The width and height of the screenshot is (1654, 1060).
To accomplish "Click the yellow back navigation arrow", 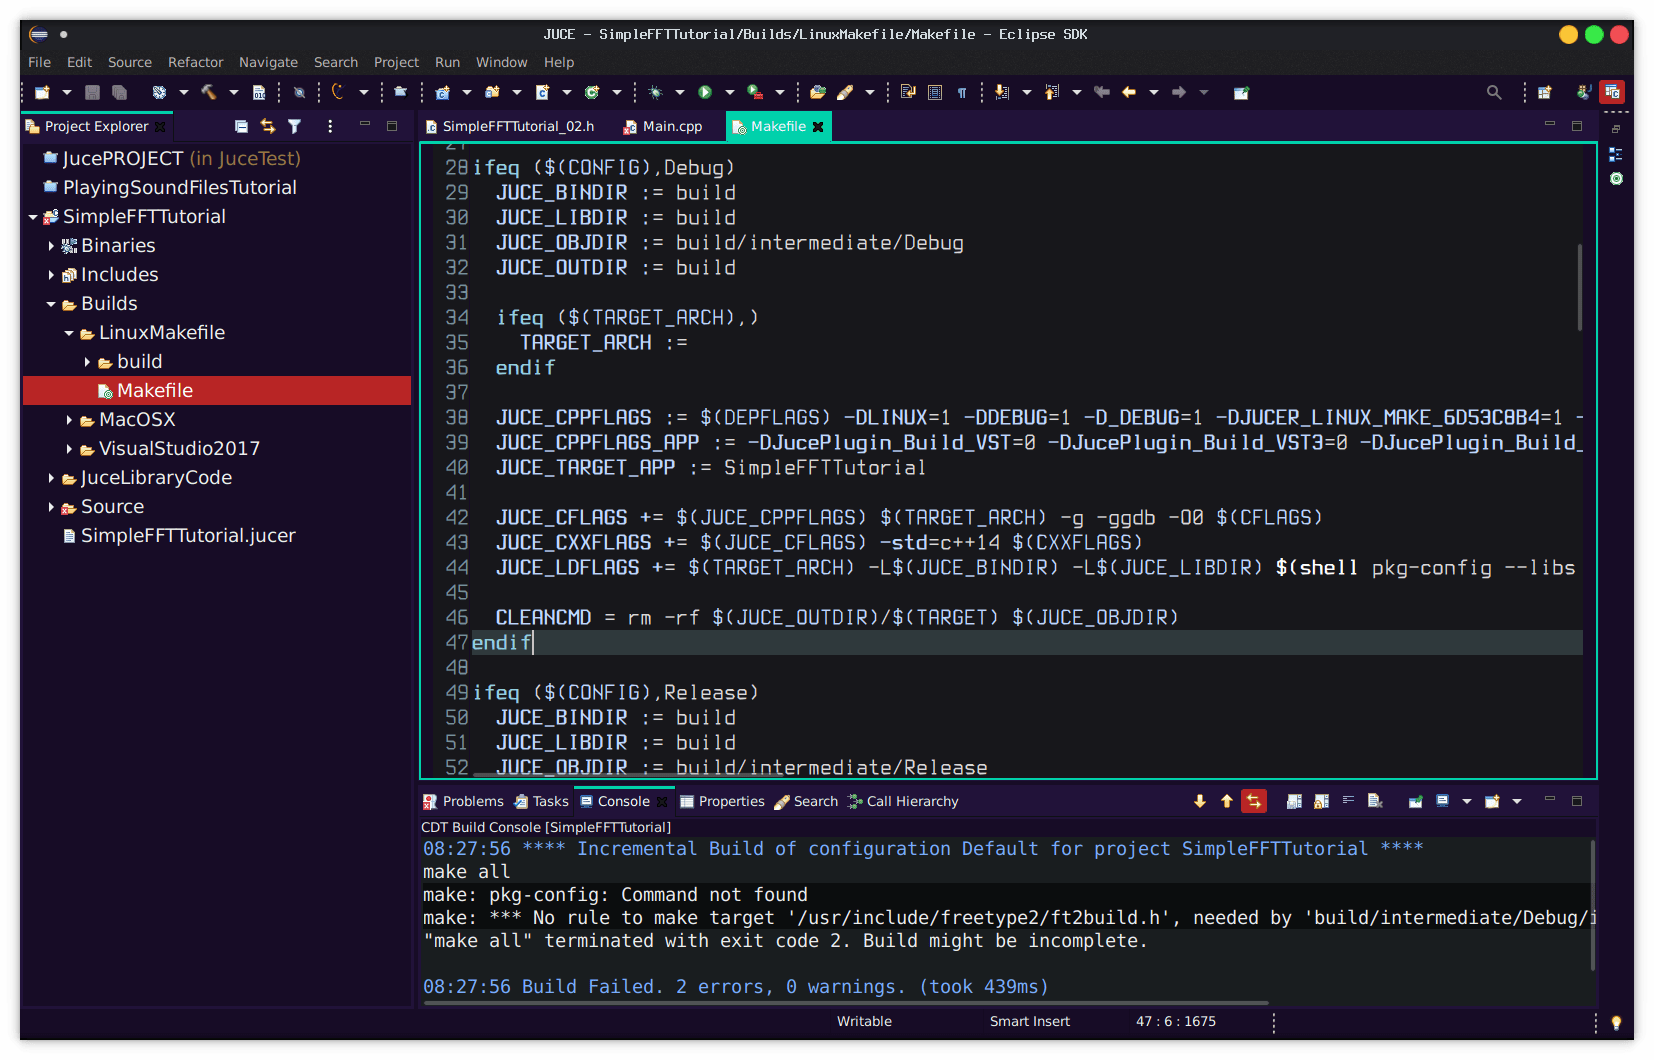I will tap(1129, 92).
